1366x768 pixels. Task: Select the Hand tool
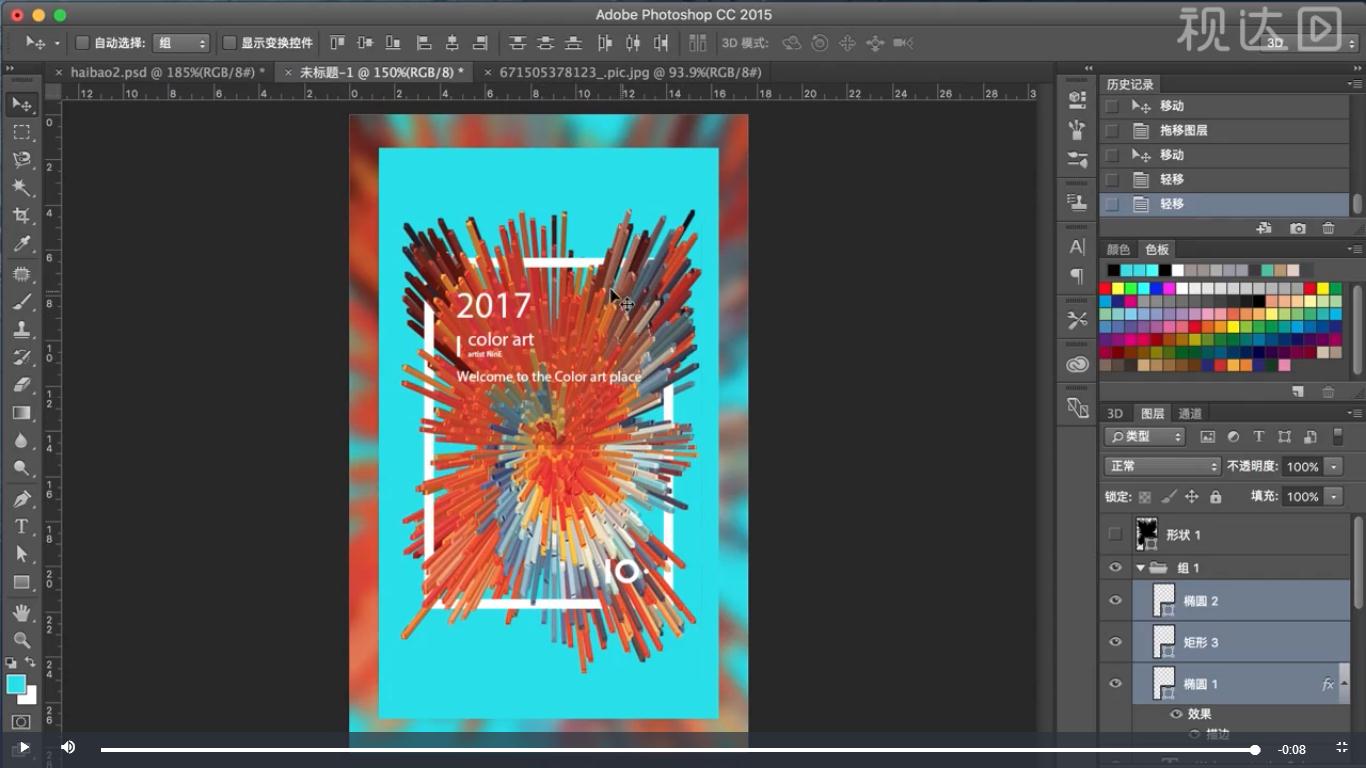click(21, 612)
